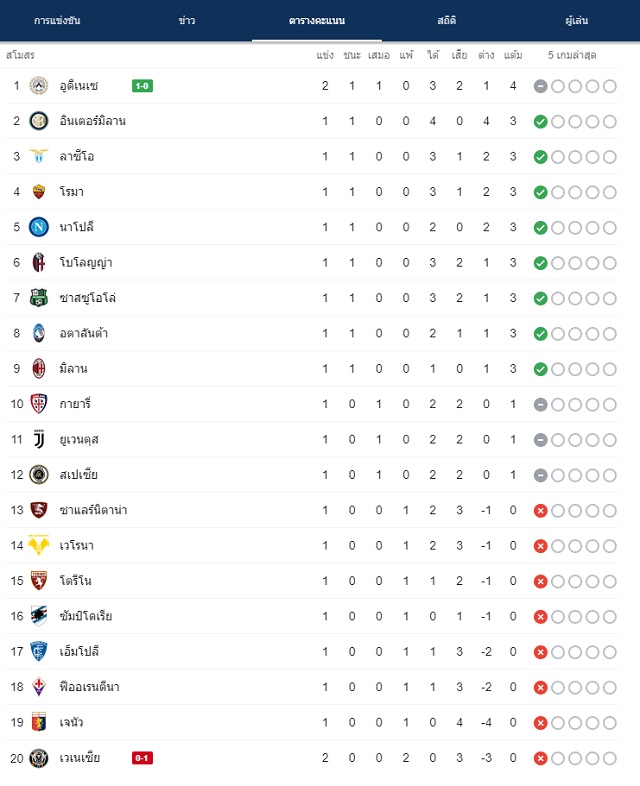Open the การแข่งขัน tab
This screenshot has height=786, width=640.
[57, 21]
